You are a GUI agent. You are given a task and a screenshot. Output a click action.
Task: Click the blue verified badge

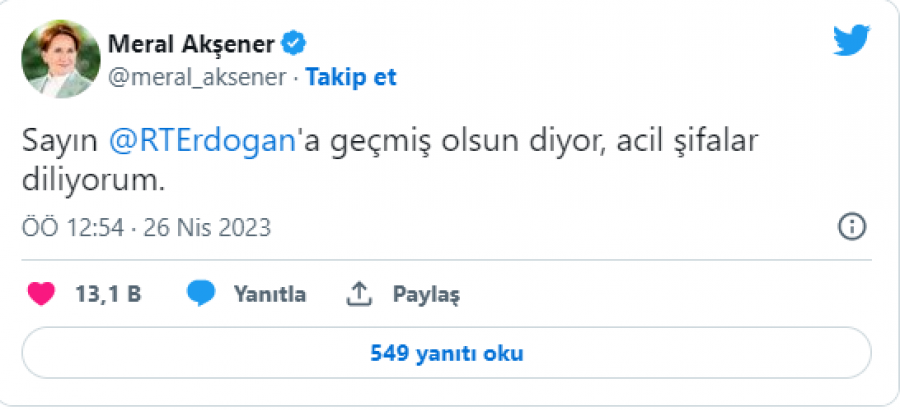click(293, 43)
